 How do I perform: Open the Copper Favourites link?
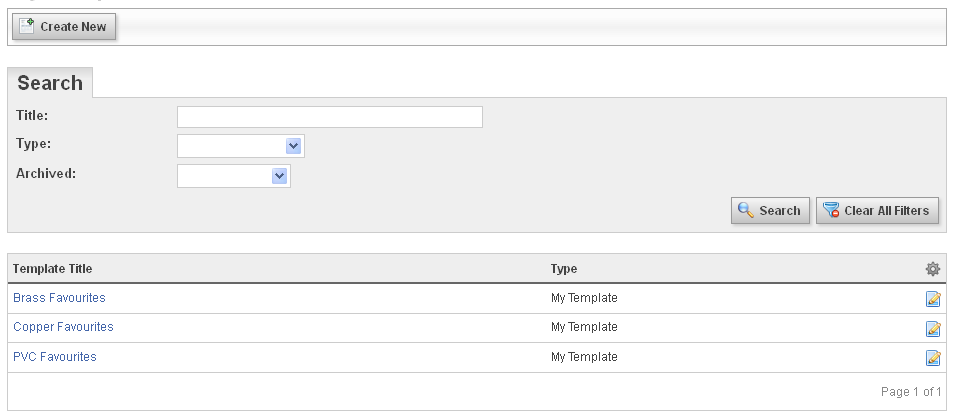63,327
